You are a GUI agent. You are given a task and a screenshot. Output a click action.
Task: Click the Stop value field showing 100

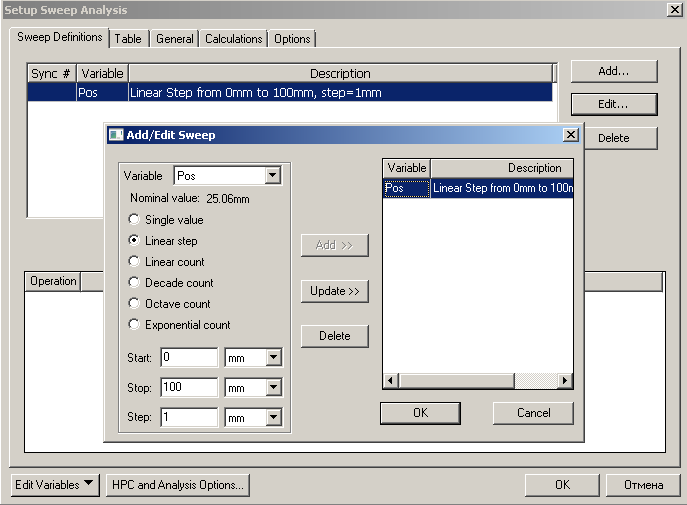(189, 387)
